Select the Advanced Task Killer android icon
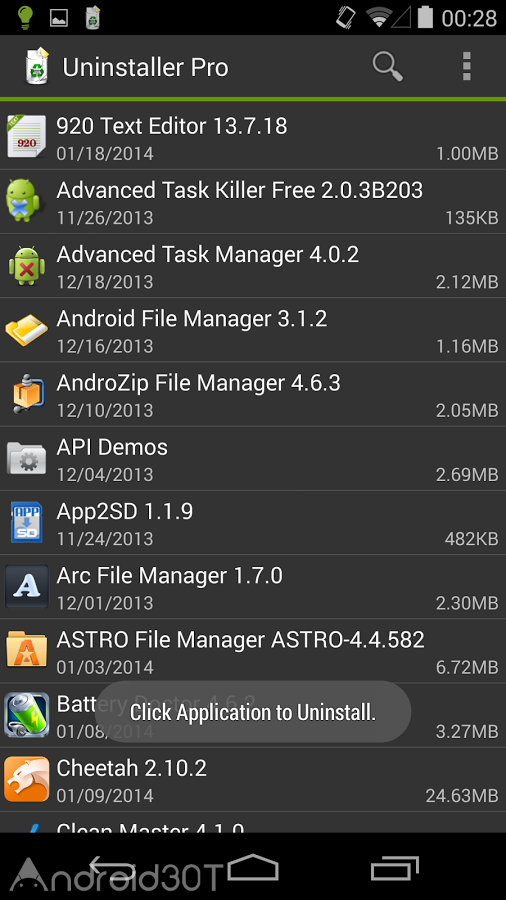This screenshot has height=900, width=506. coord(24,201)
